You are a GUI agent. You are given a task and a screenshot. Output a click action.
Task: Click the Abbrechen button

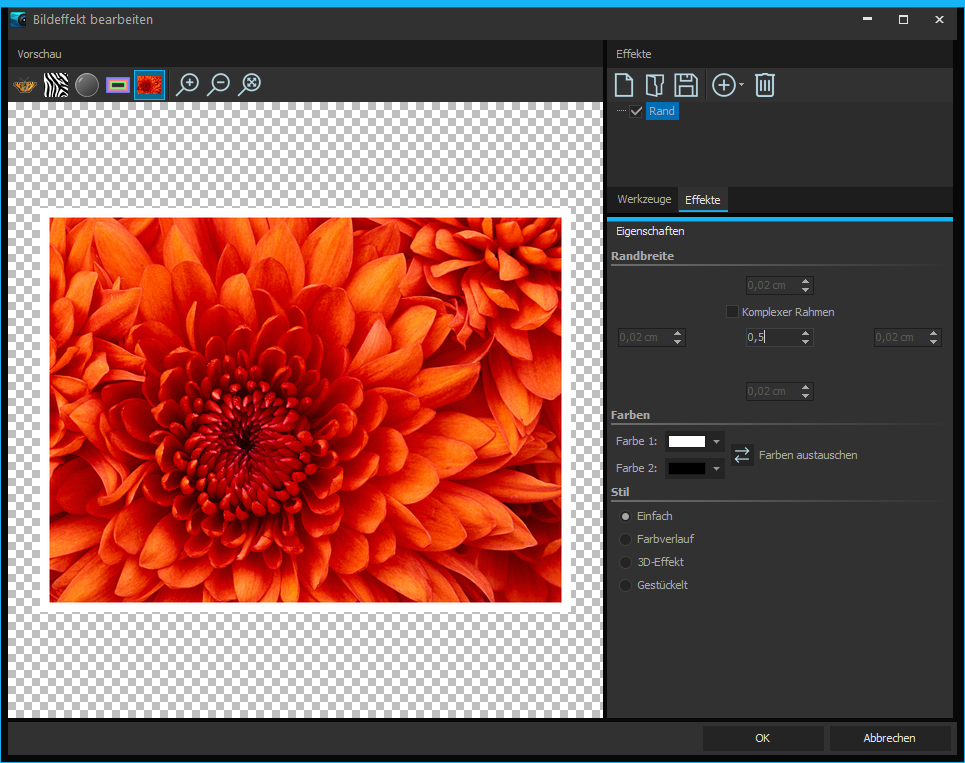pyautogui.click(x=888, y=738)
